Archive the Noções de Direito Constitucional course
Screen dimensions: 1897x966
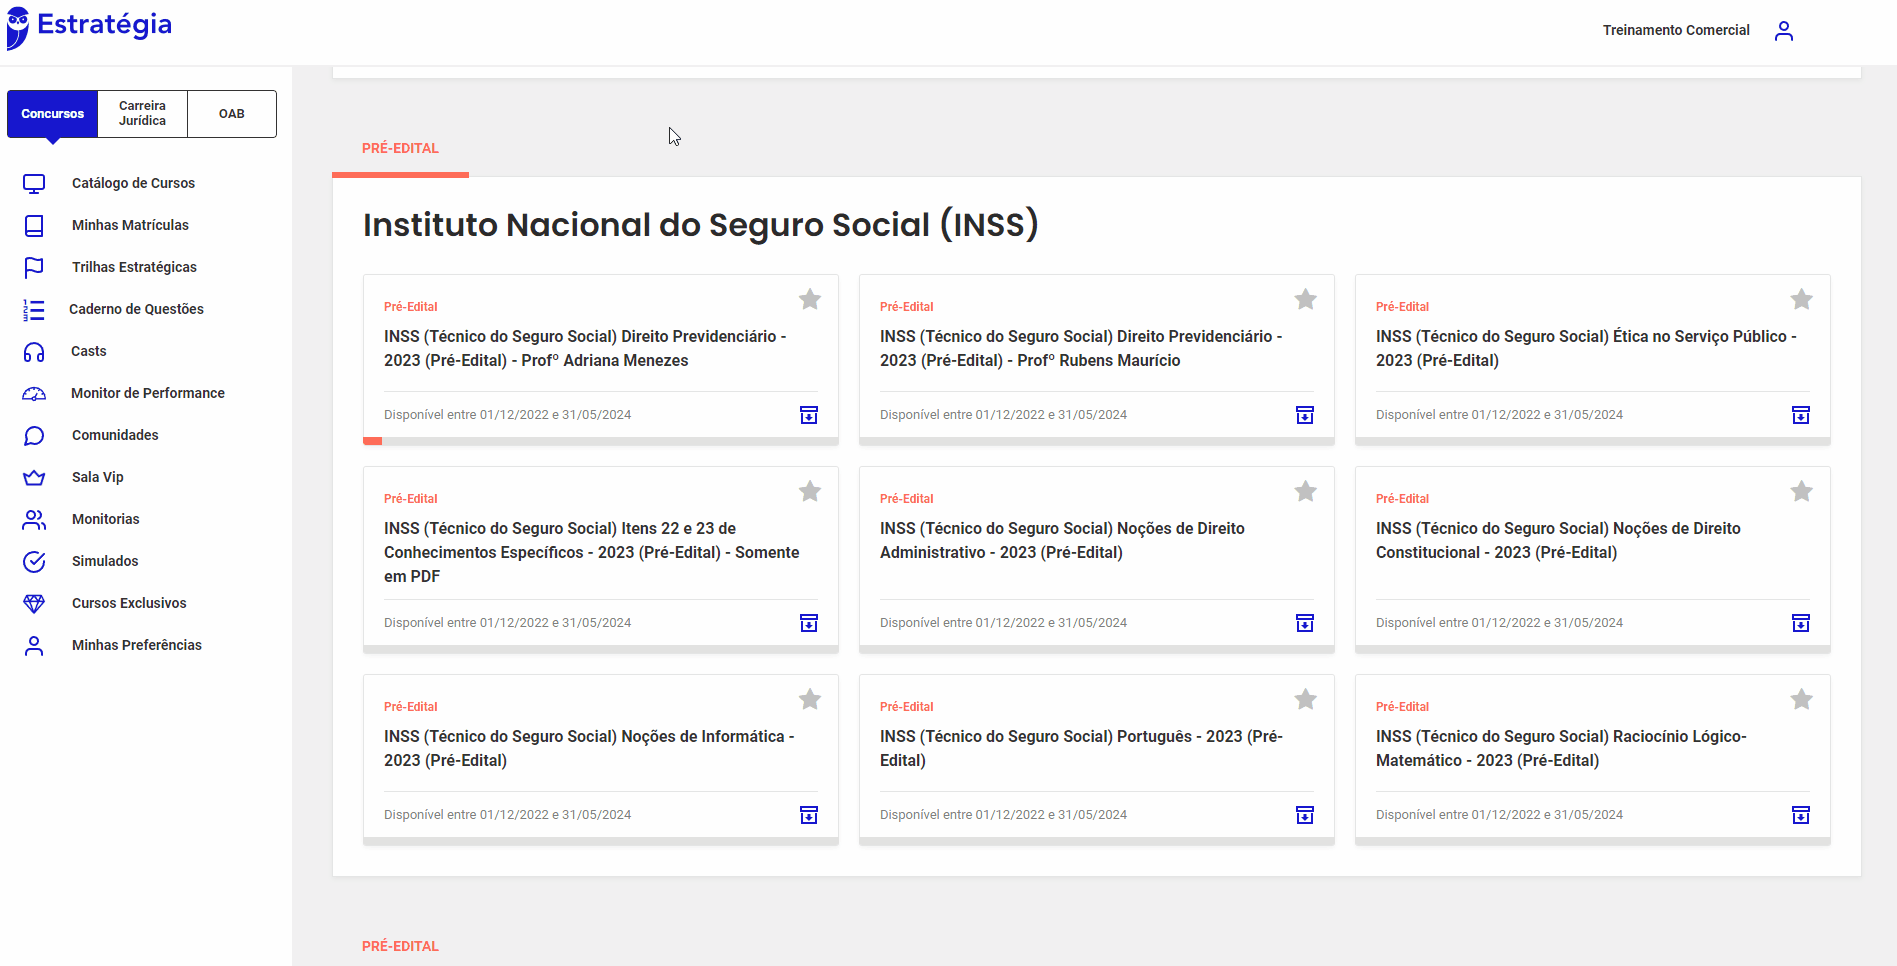tap(1801, 623)
